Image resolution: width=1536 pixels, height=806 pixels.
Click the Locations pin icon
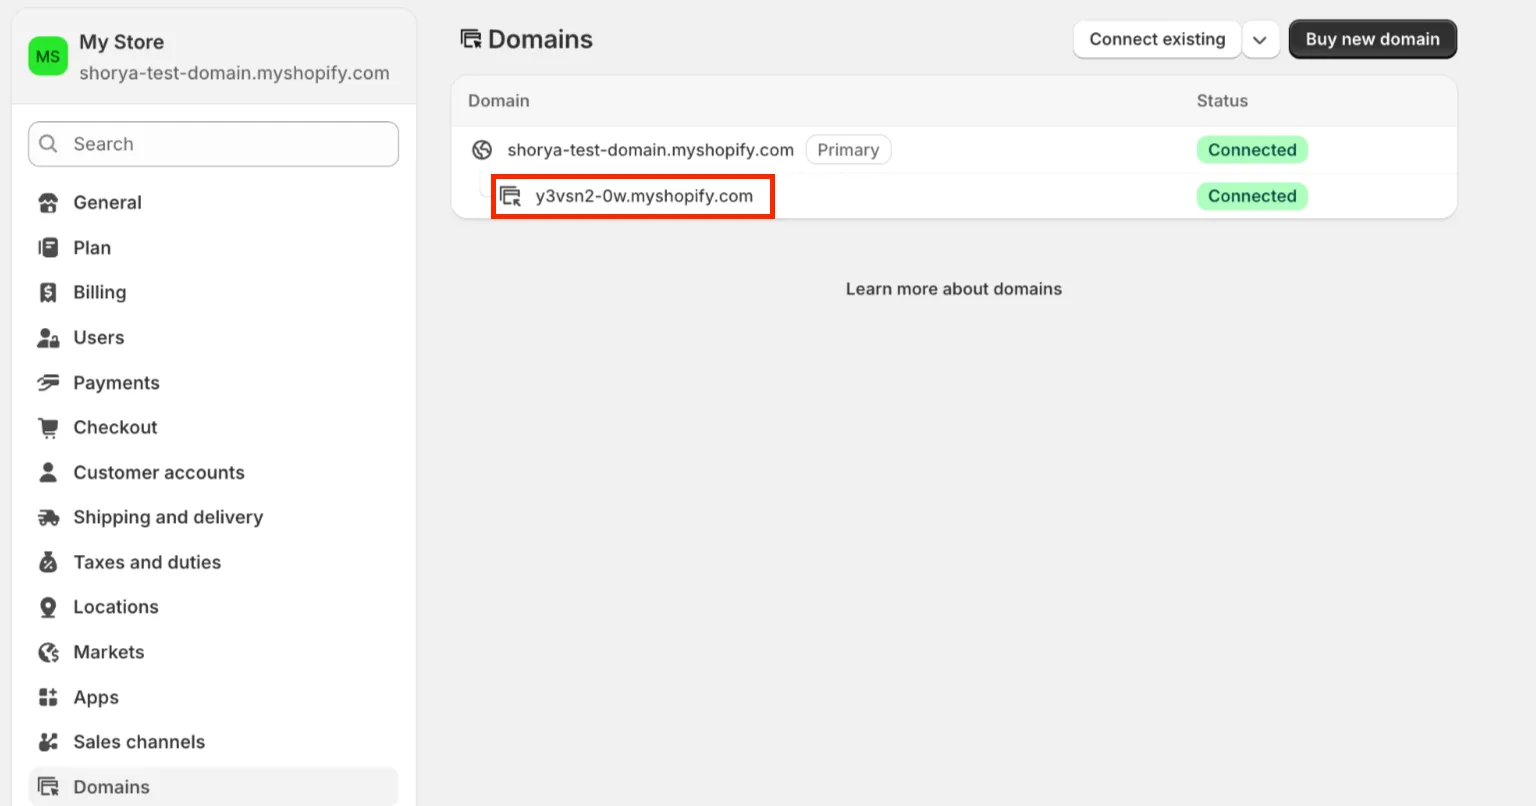(48, 607)
